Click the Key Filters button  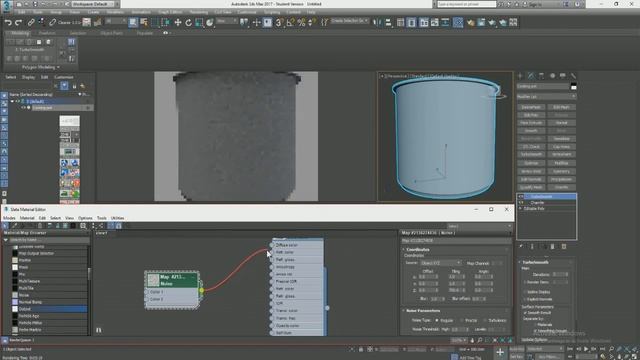click(548, 356)
